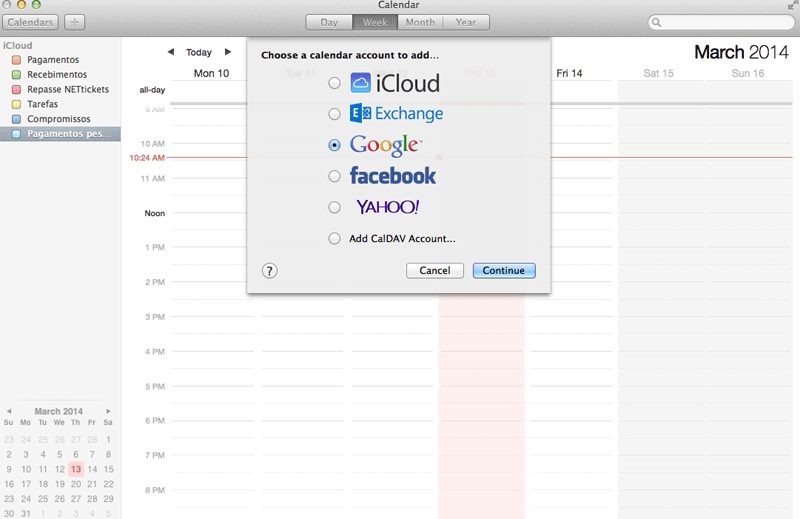Image resolution: width=800 pixels, height=519 pixels.
Task: Select the Recebimentos calendar name
Action: point(57,75)
